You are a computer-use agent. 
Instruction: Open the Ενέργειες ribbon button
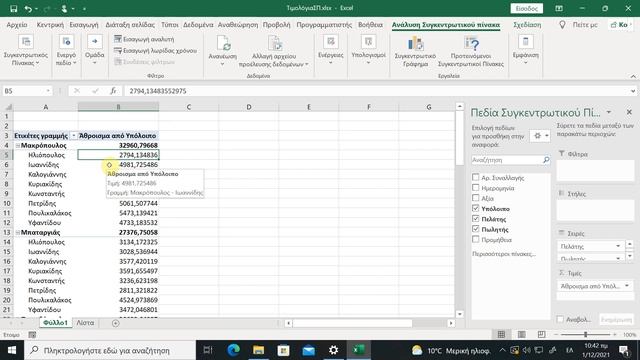331,51
